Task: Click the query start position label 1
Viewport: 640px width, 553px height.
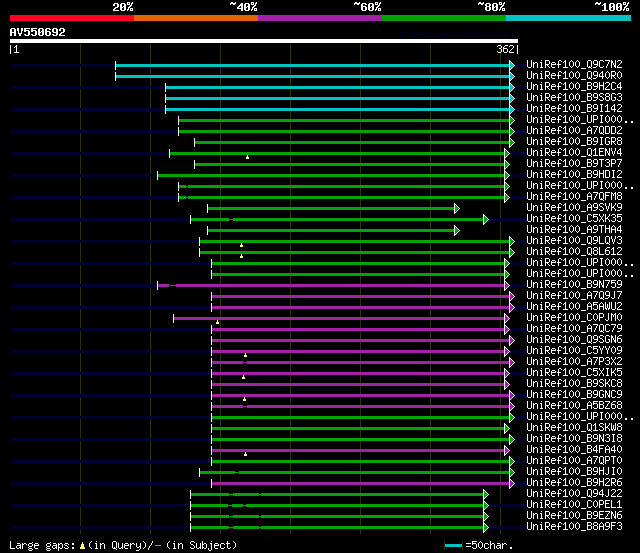Action: click(x=16, y=49)
